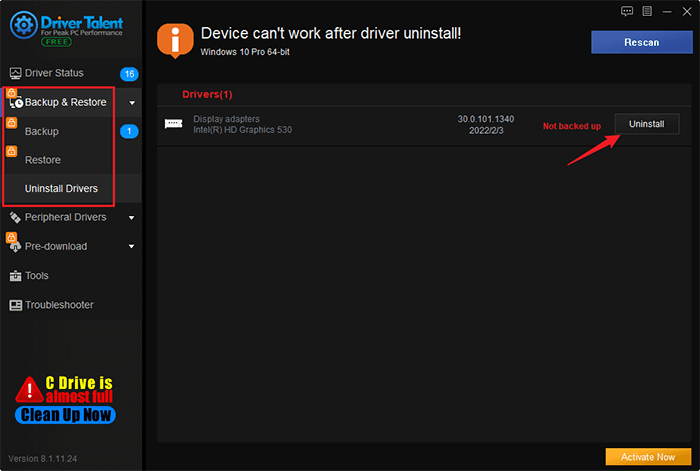The height and width of the screenshot is (471, 700).
Task: Click the Driver Talent gear logo
Action: click(24, 25)
